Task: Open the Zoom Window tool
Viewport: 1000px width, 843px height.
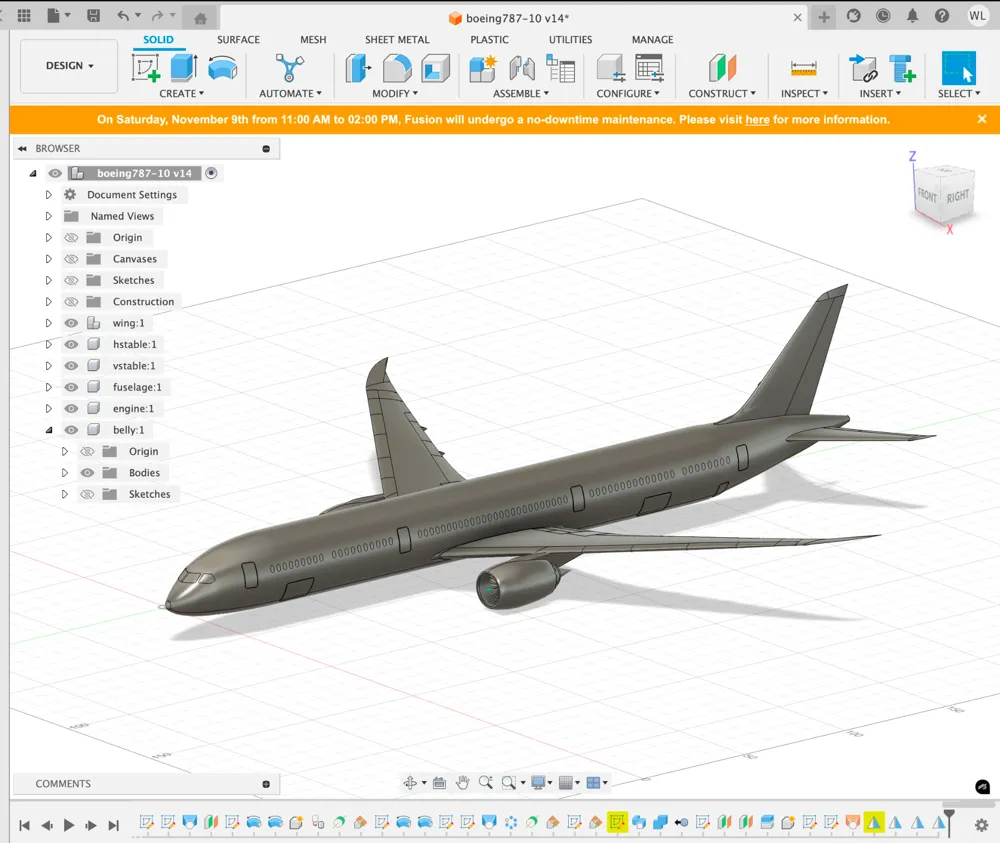Action: click(x=511, y=782)
